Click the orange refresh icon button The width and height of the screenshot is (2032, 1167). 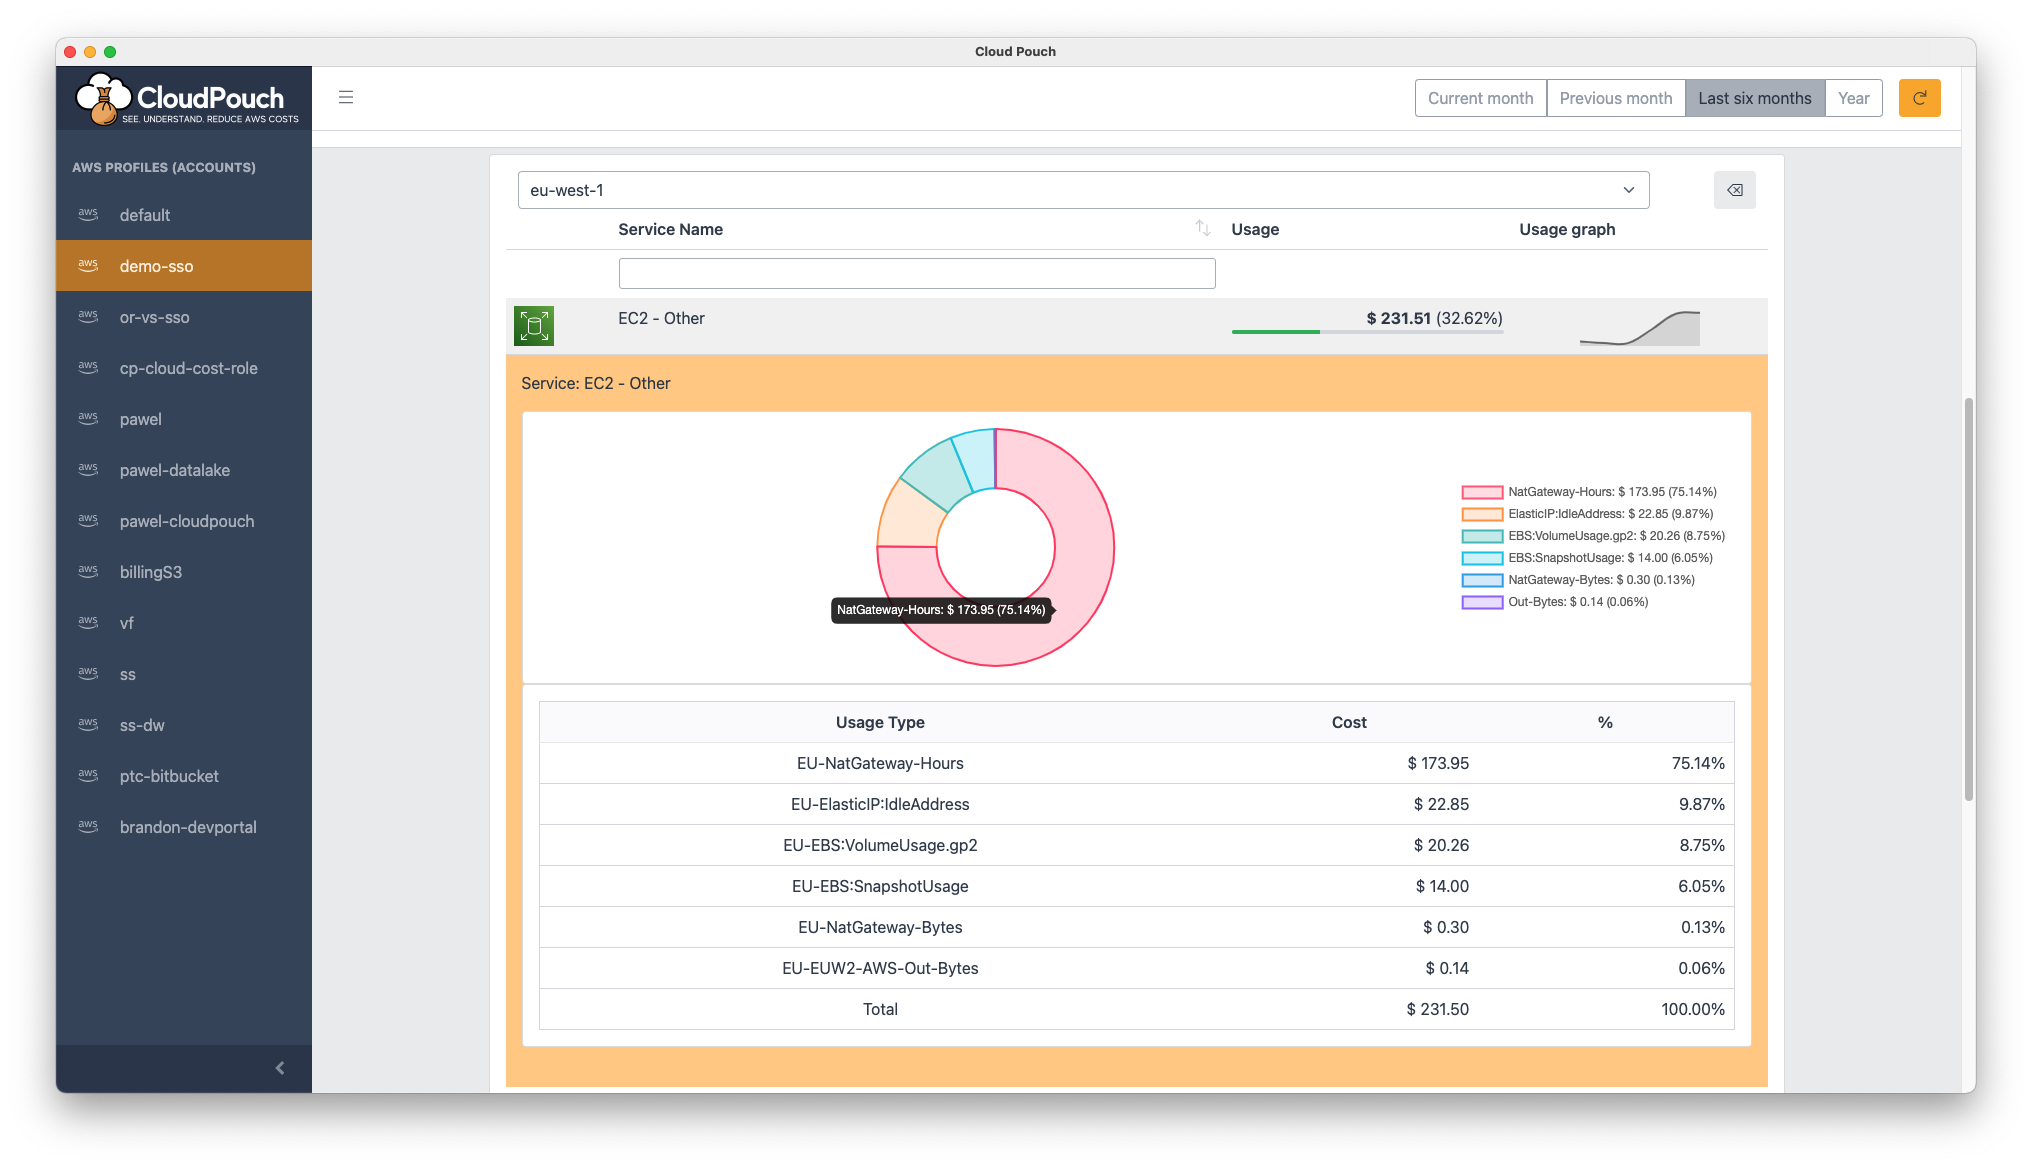click(1919, 98)
